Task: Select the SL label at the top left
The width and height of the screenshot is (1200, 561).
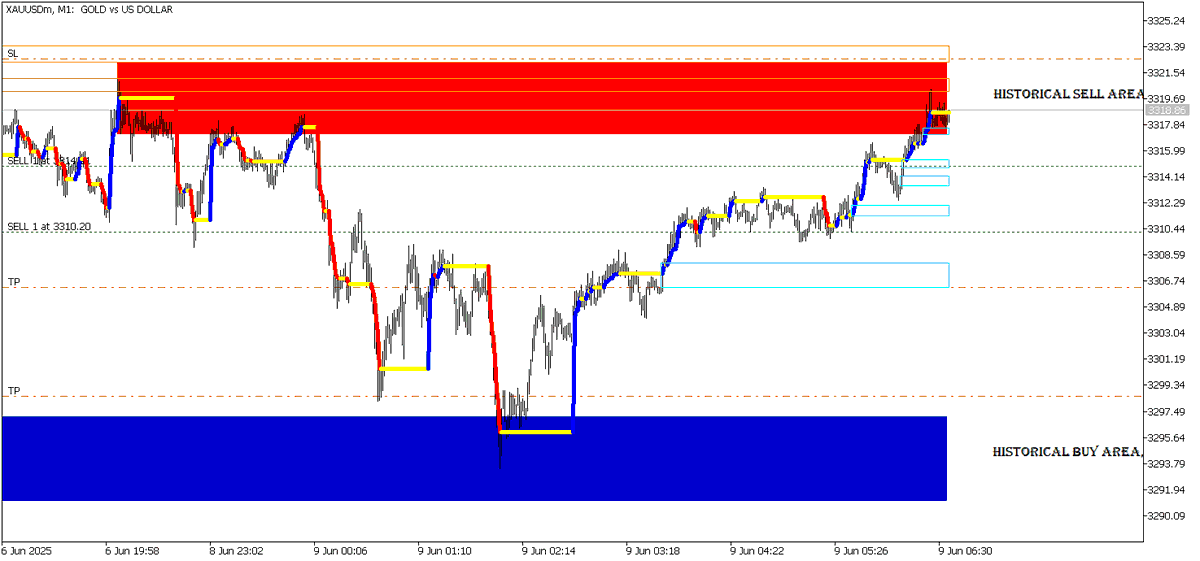Action: (x=12, y=52)
